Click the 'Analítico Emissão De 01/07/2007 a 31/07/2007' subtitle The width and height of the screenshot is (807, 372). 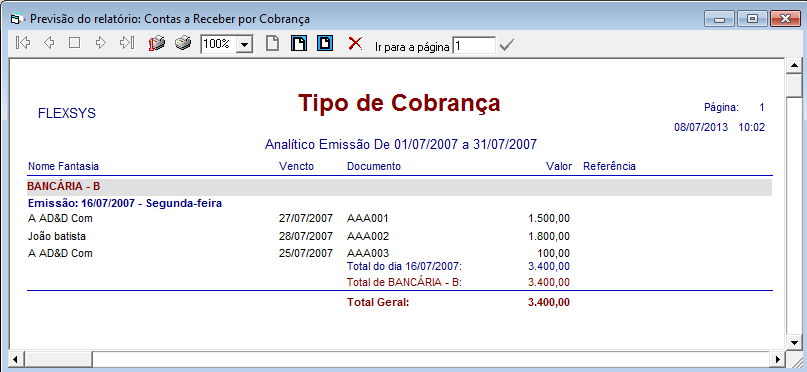point(400,144)
